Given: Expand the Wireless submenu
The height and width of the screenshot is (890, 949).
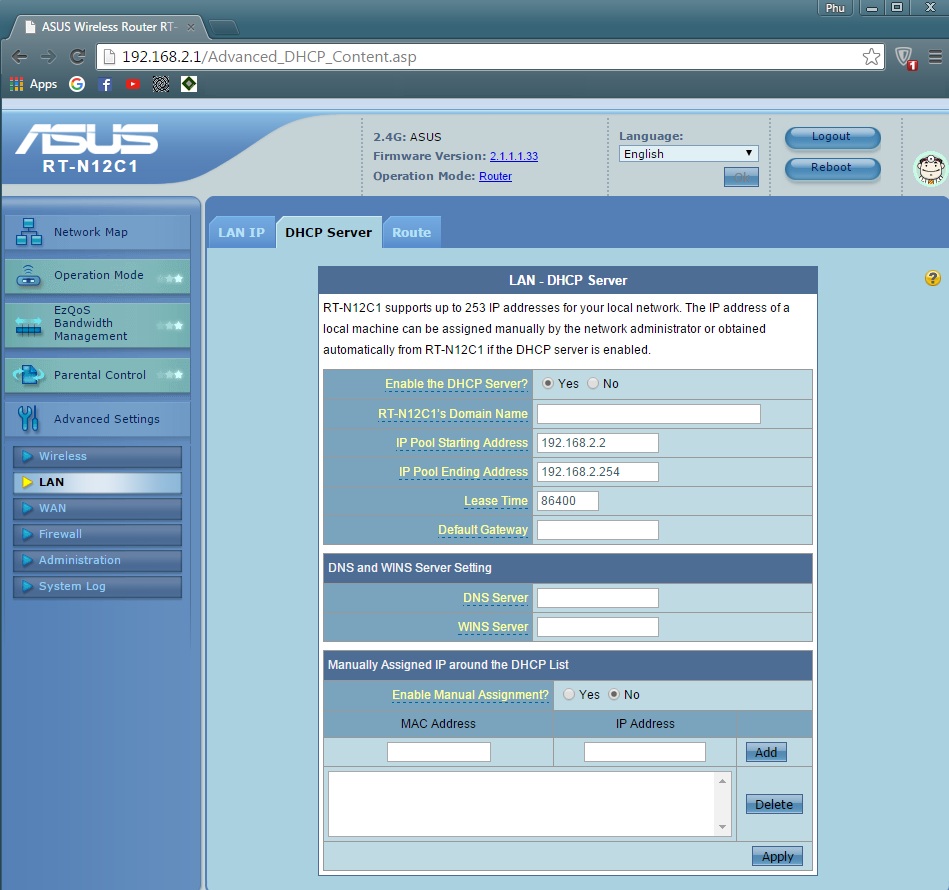Looking at the screenshot, I should point(97,456).
